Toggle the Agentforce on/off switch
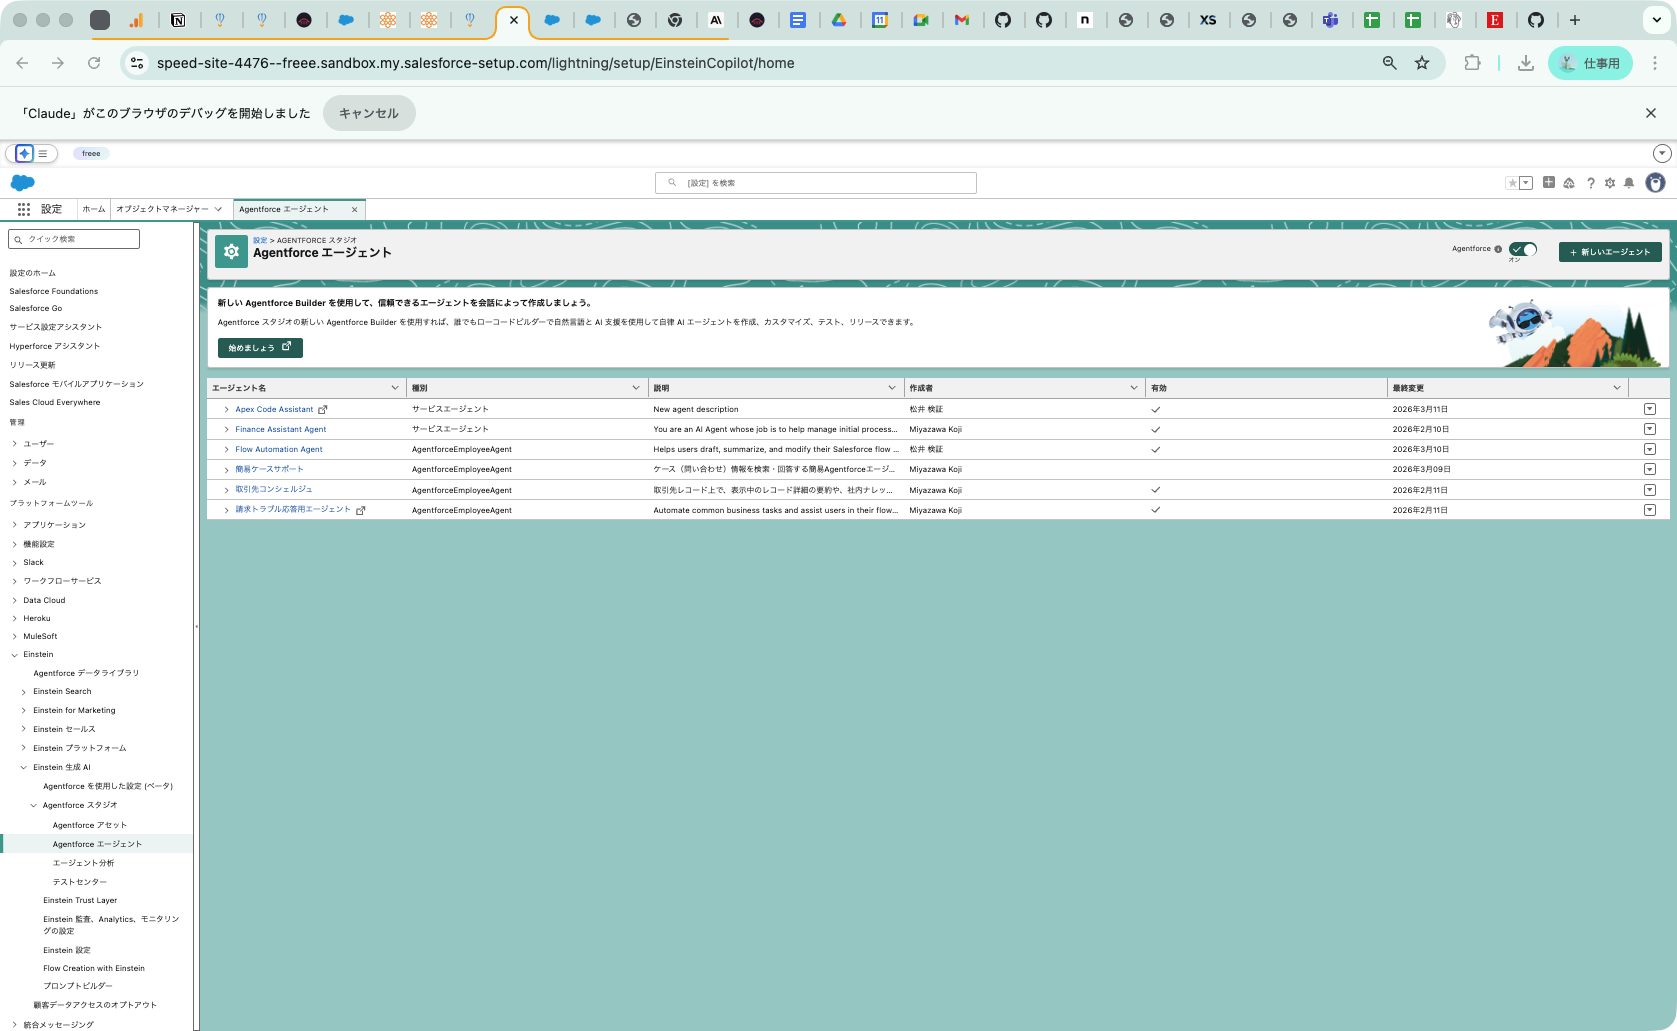Image resolution: width=1677 pixels, height=1031 pixels. click(x=1523, y=249)
